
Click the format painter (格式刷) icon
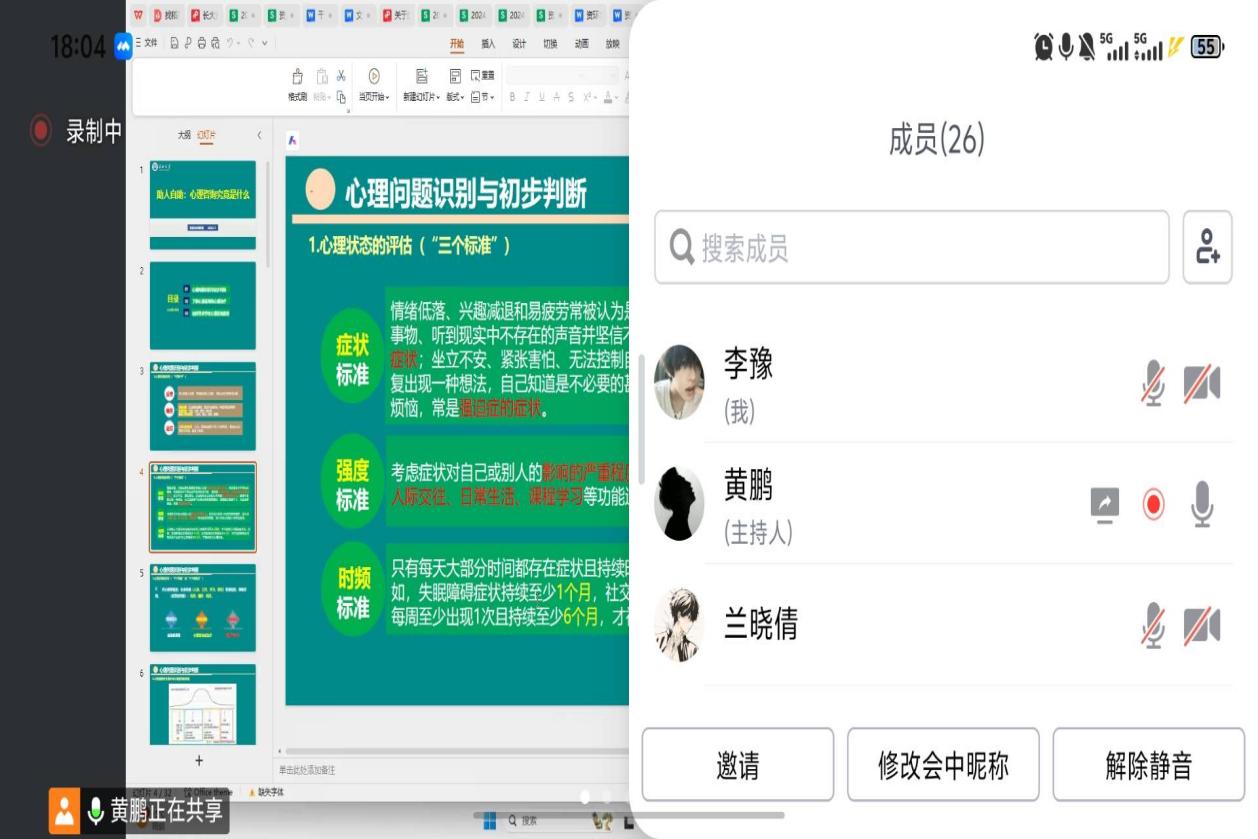point(297,77)
